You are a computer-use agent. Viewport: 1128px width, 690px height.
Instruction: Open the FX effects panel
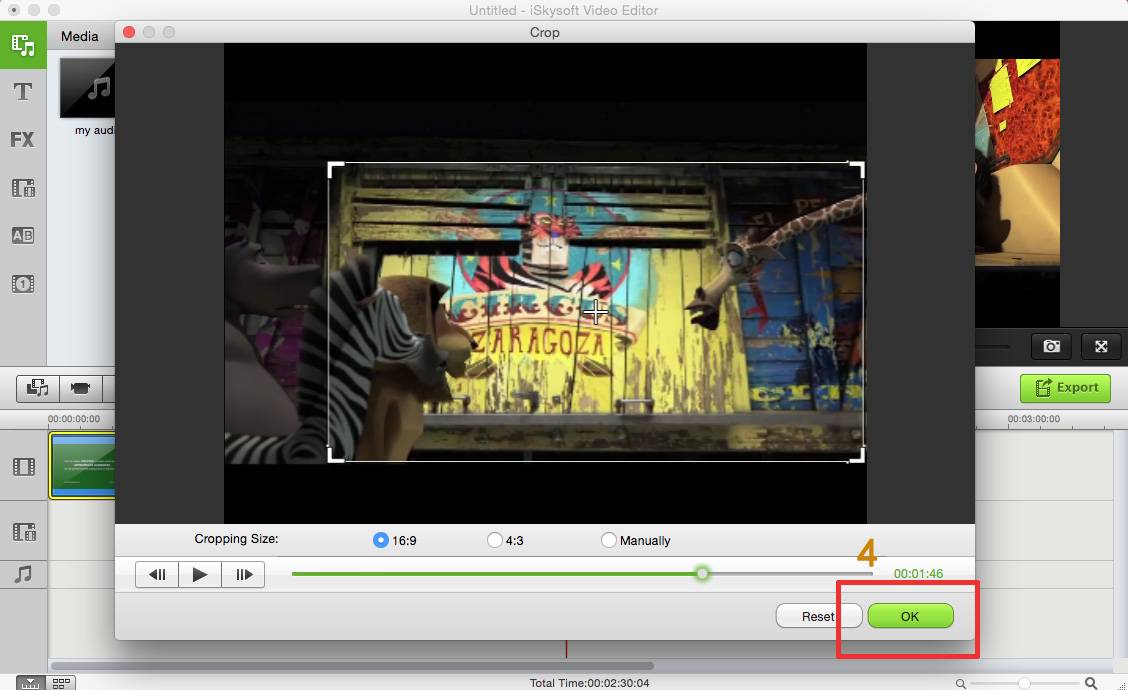(23, 139)
